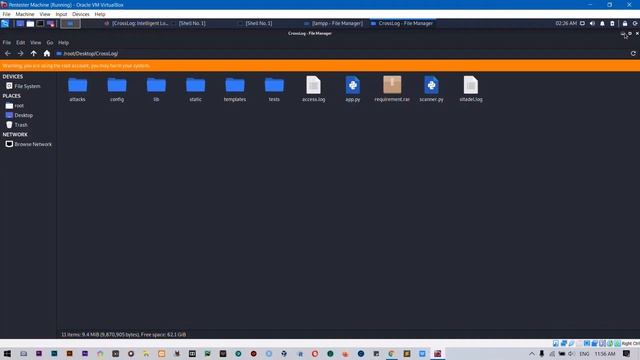Click ENG language indicator
This screenshot has width=640, height=360.
pyautogui.click(x=584, y=354)
